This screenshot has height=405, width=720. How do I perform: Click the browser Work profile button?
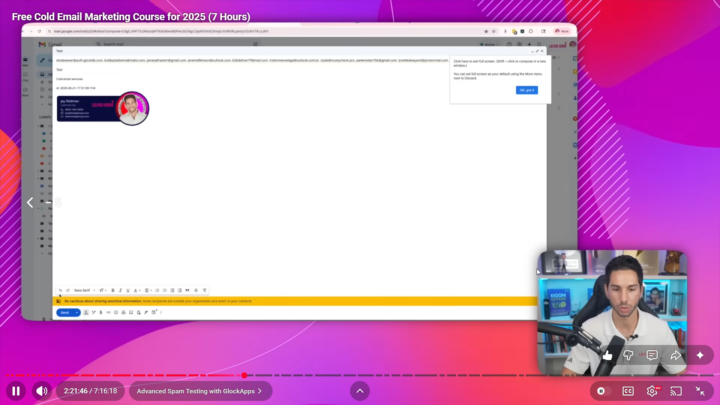click(562, 31)
